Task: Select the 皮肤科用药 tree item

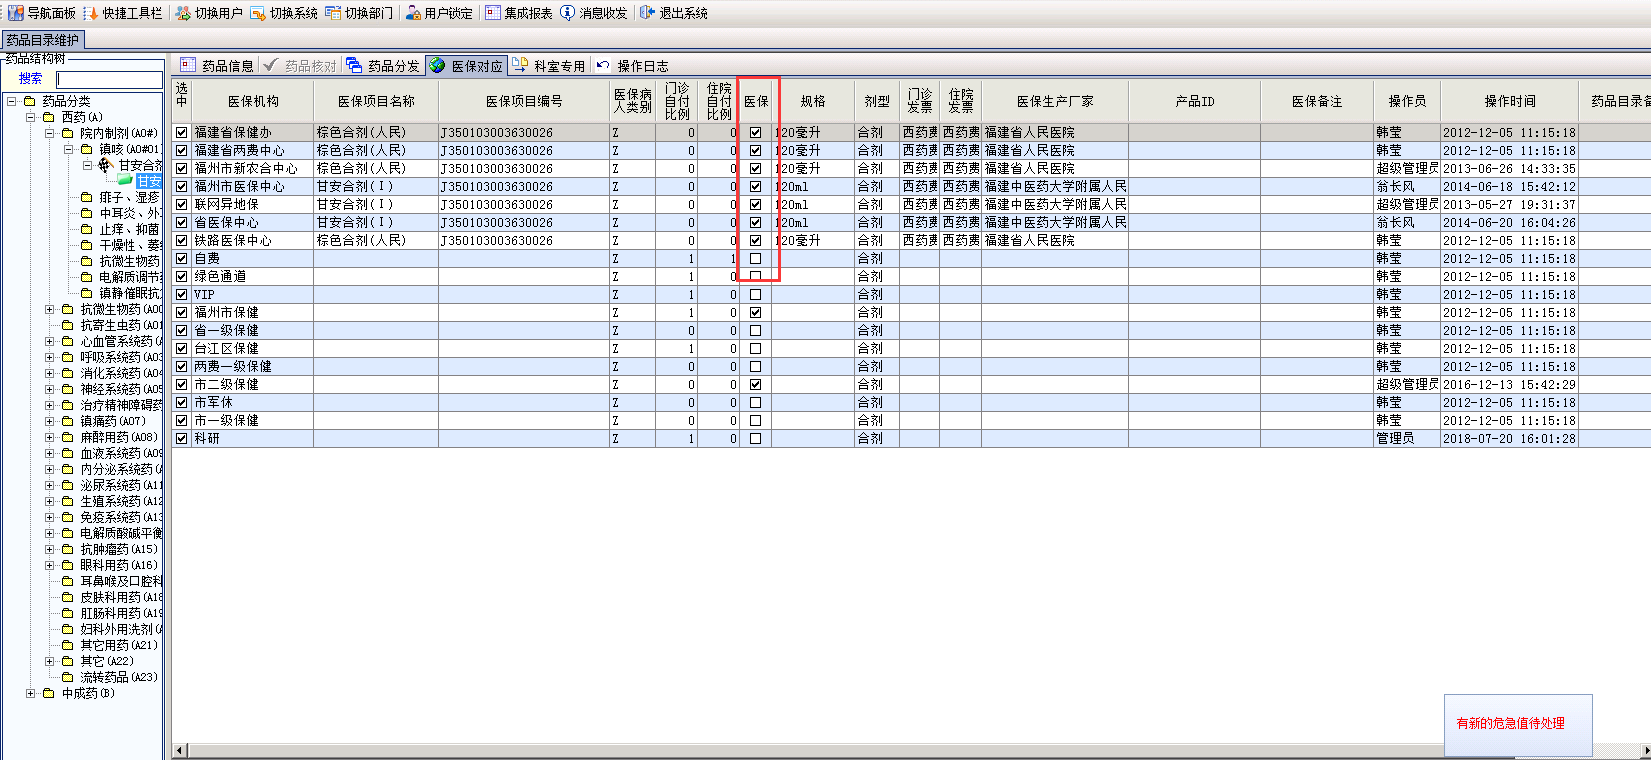Action: pyautogui.click(x=121, y=597)
